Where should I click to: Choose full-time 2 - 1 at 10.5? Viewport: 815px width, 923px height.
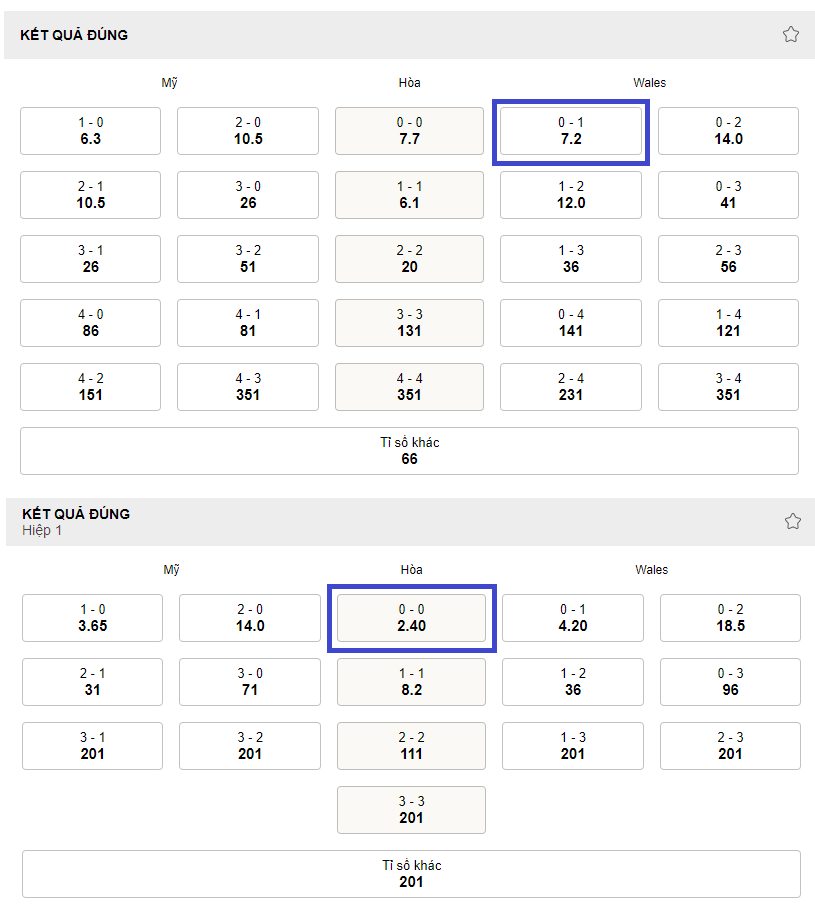[91, 195]
